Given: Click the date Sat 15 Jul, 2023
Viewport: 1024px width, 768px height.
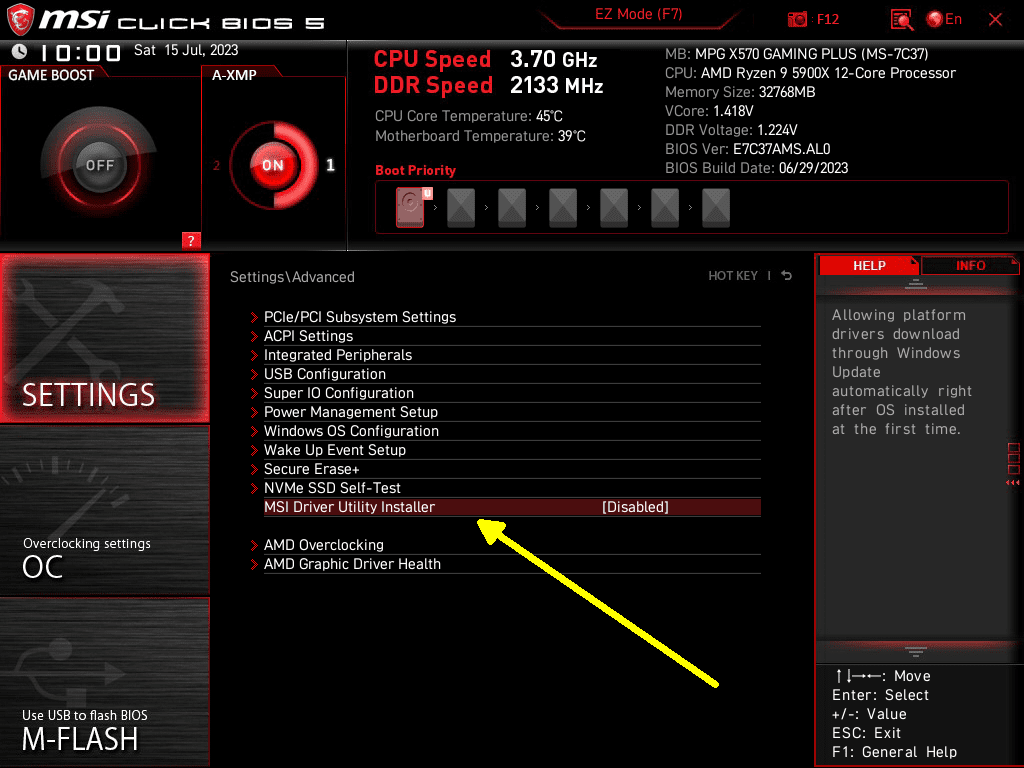Looking at the screenshot, I should click(186, 50).
